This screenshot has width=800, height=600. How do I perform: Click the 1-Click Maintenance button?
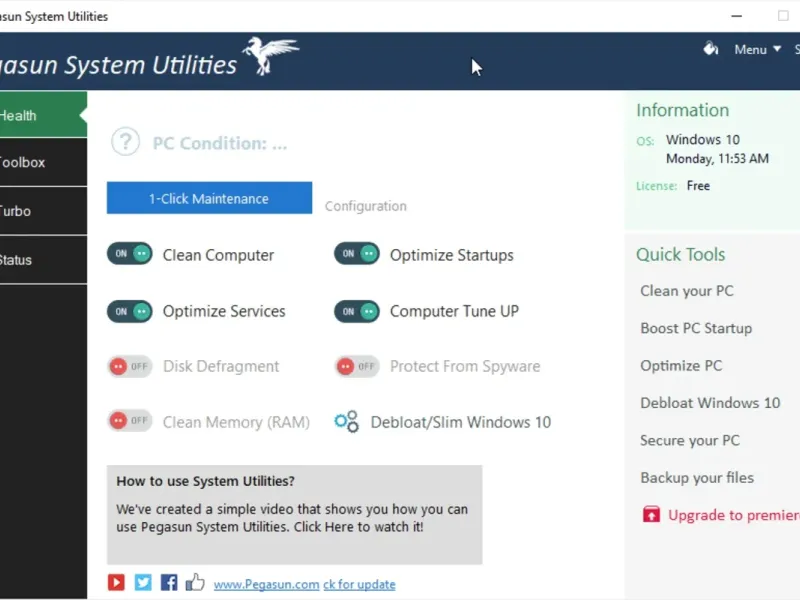click(x=209, y=198)
